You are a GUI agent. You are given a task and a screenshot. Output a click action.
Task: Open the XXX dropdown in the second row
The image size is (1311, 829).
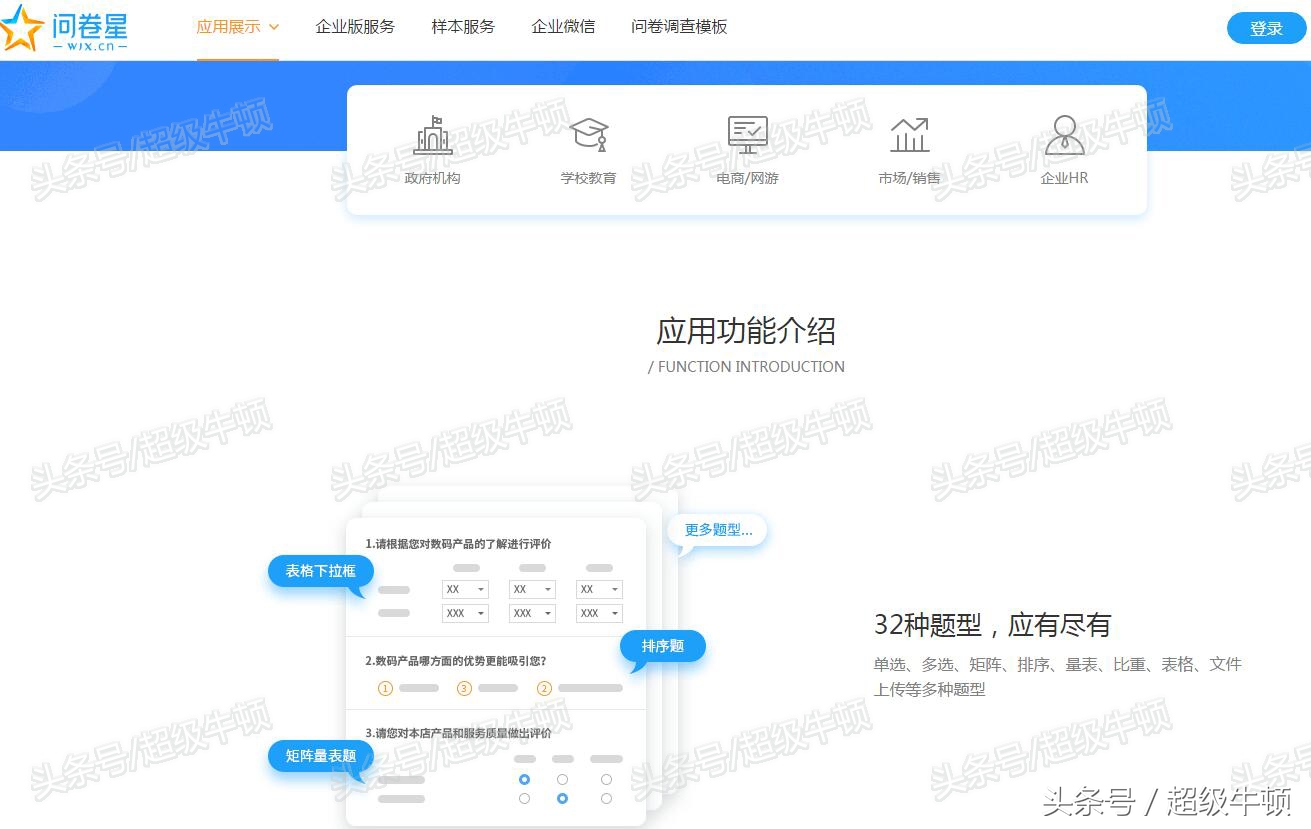tap(465, 613)
